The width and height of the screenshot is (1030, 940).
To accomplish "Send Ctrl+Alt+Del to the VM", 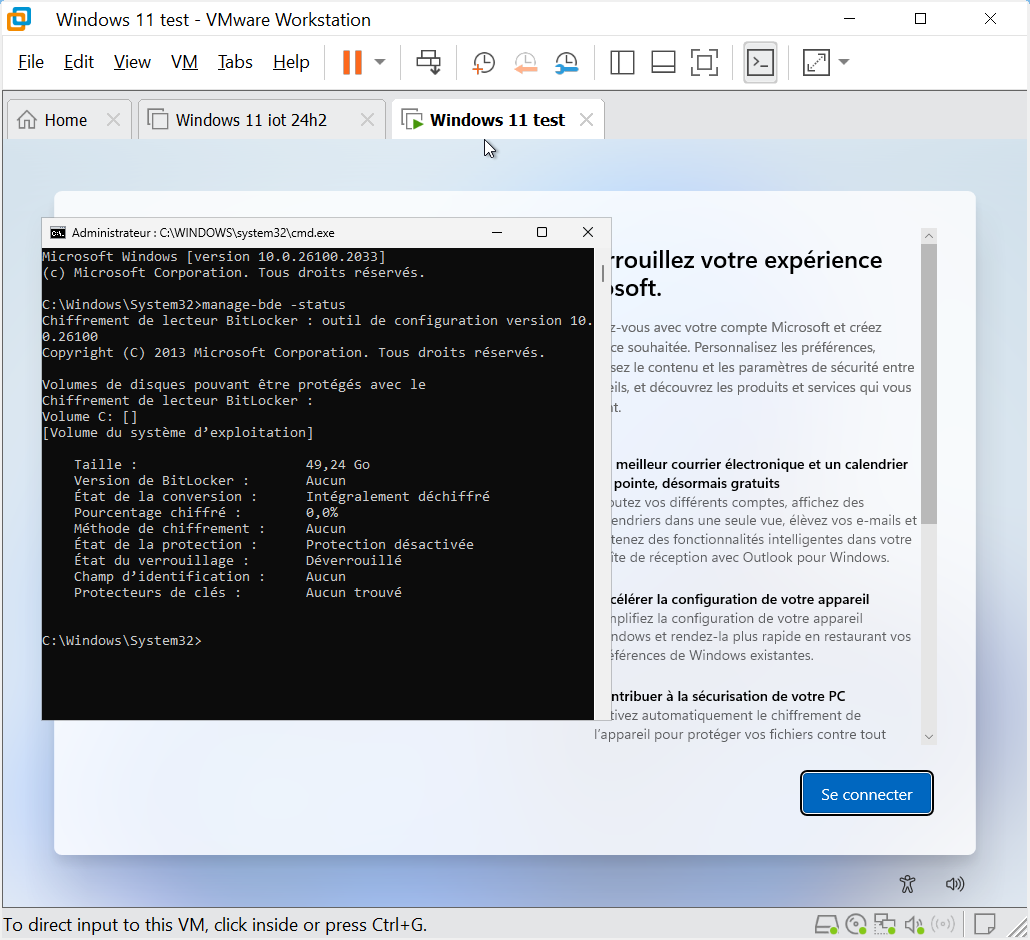I will [428, 62].
